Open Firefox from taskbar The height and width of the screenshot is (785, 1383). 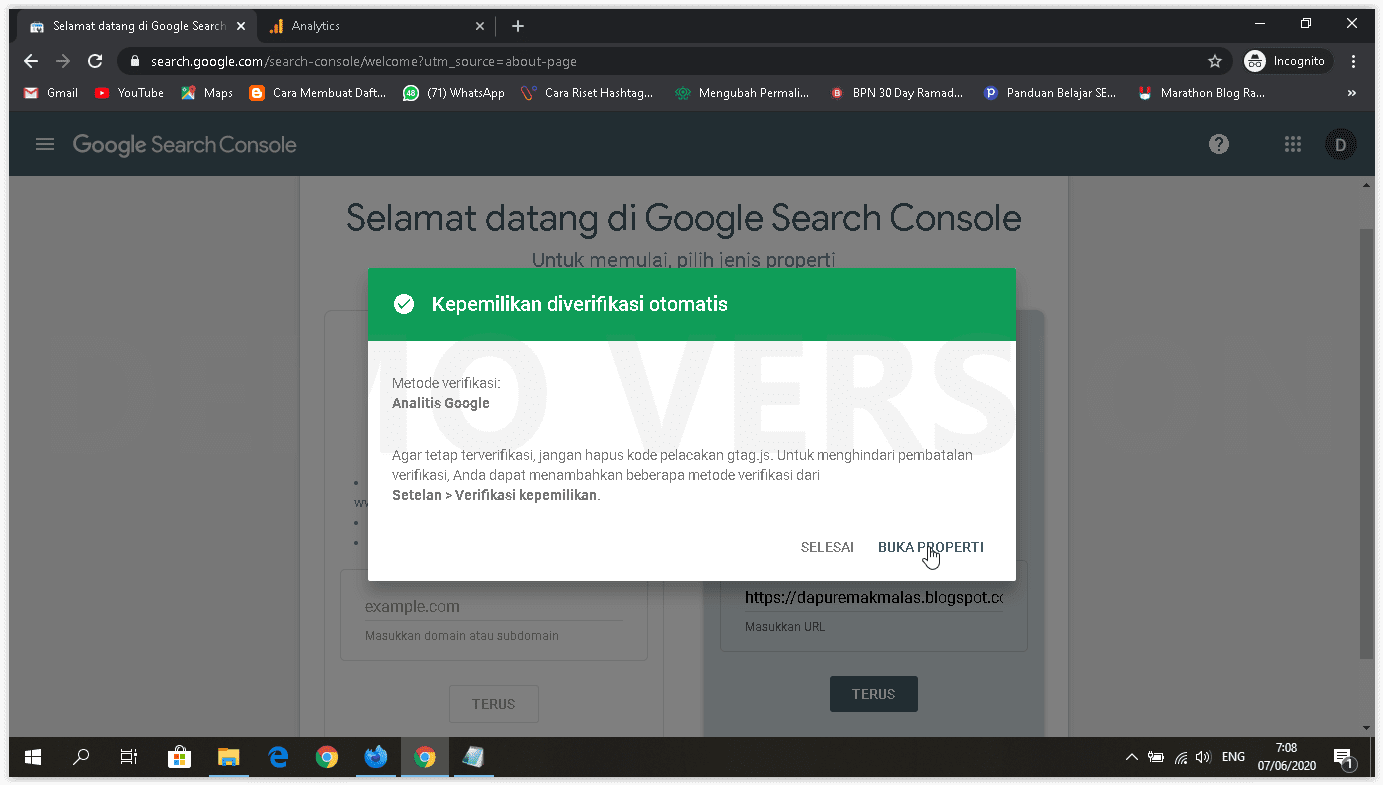[x=376, y=757]
